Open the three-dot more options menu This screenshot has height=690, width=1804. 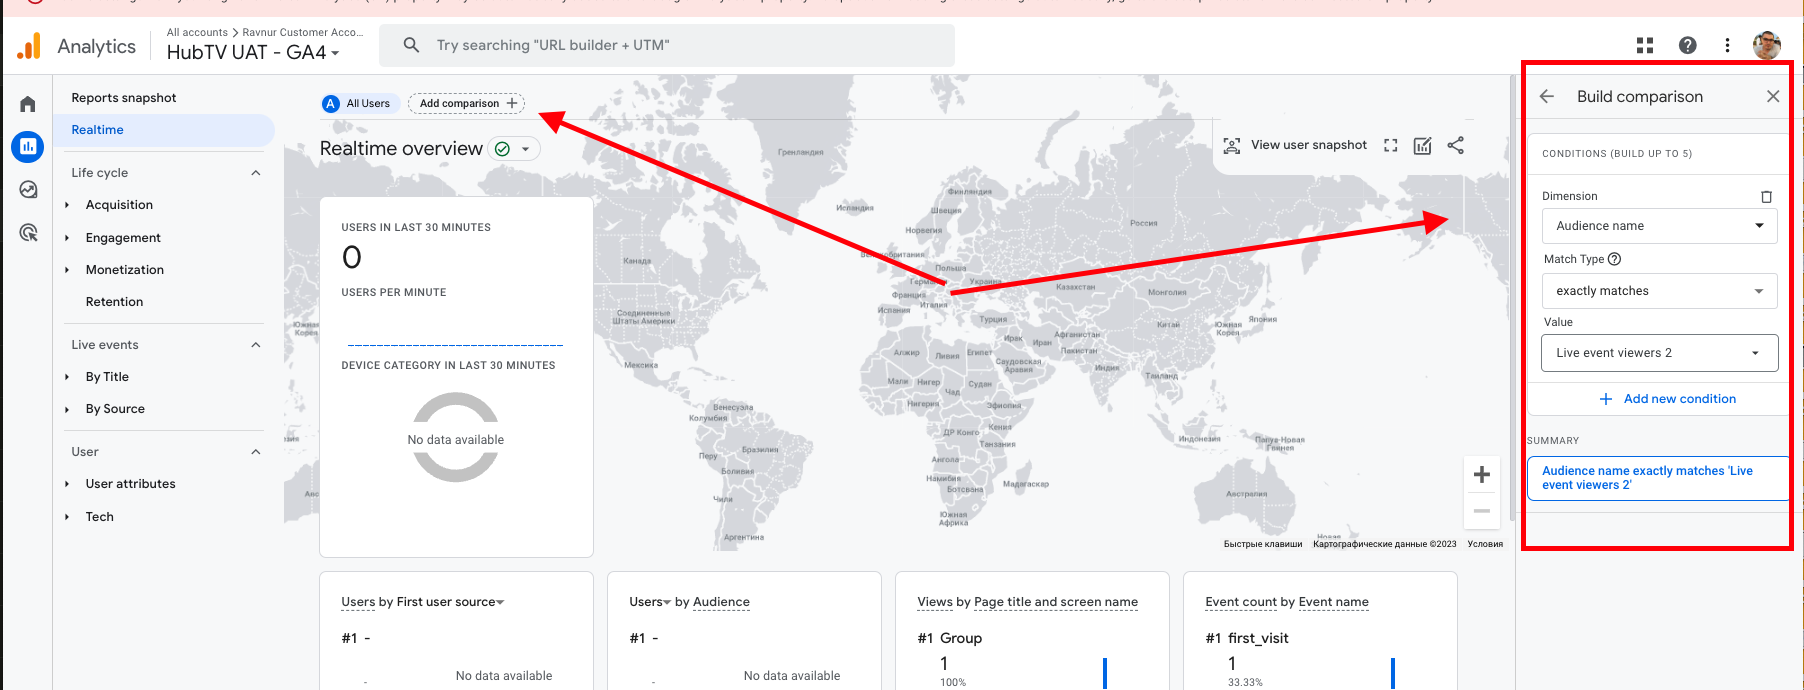pyautogui.click(x=1727, y=45)
